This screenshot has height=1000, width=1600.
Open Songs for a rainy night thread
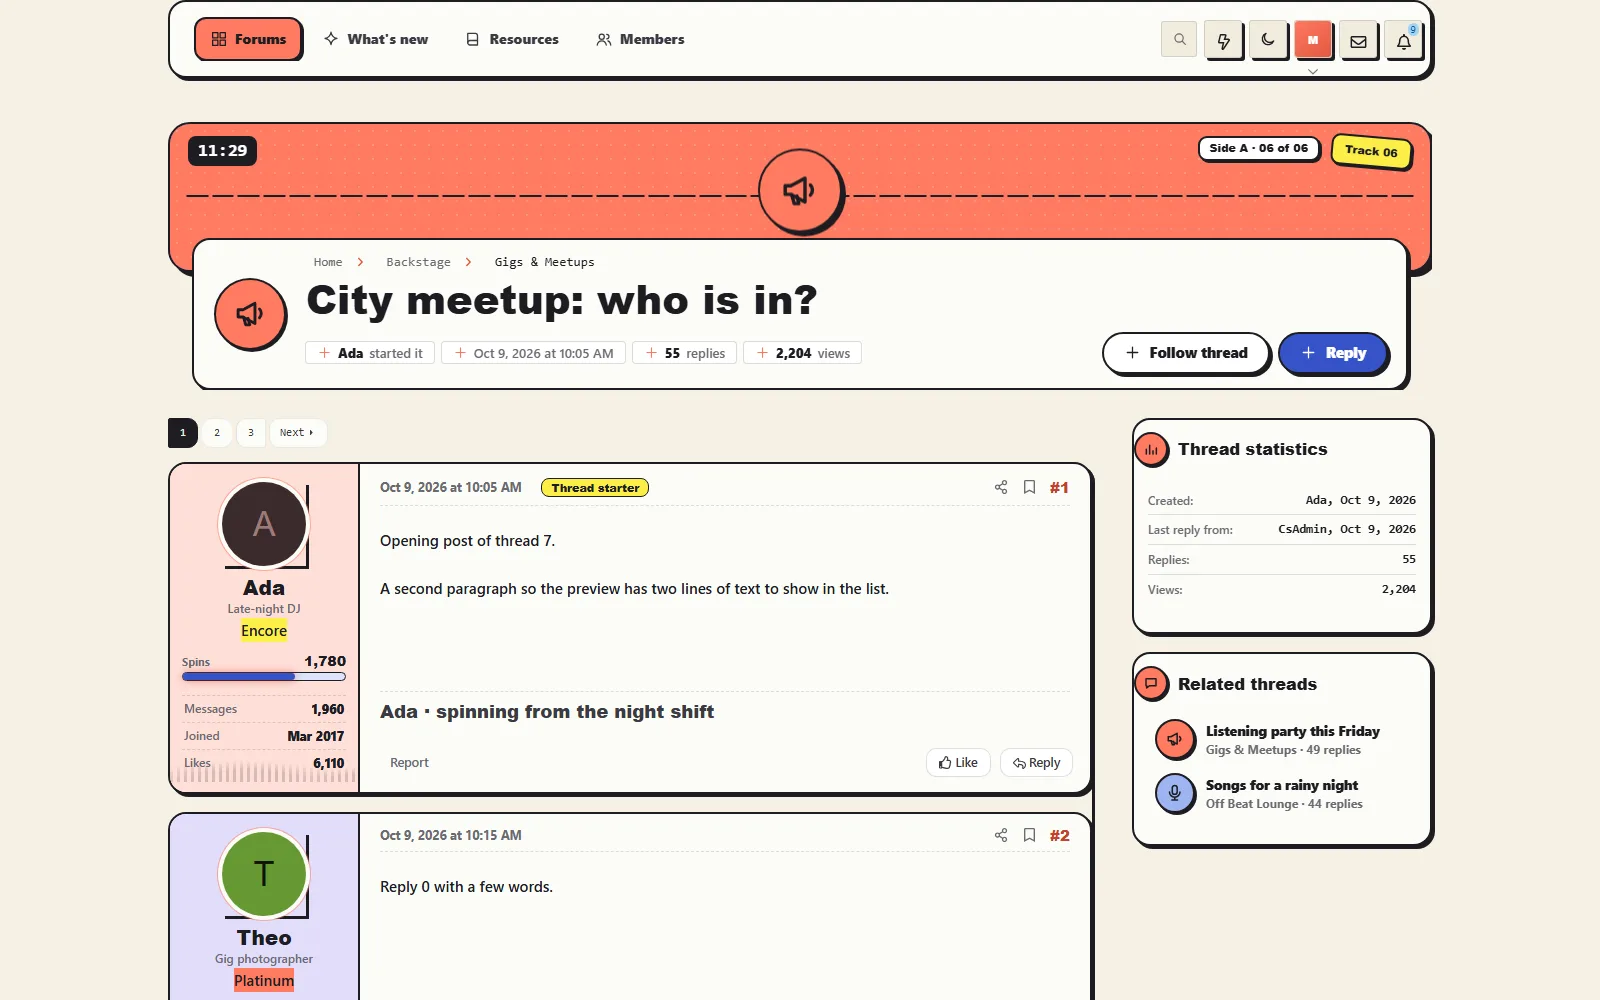1281,785
